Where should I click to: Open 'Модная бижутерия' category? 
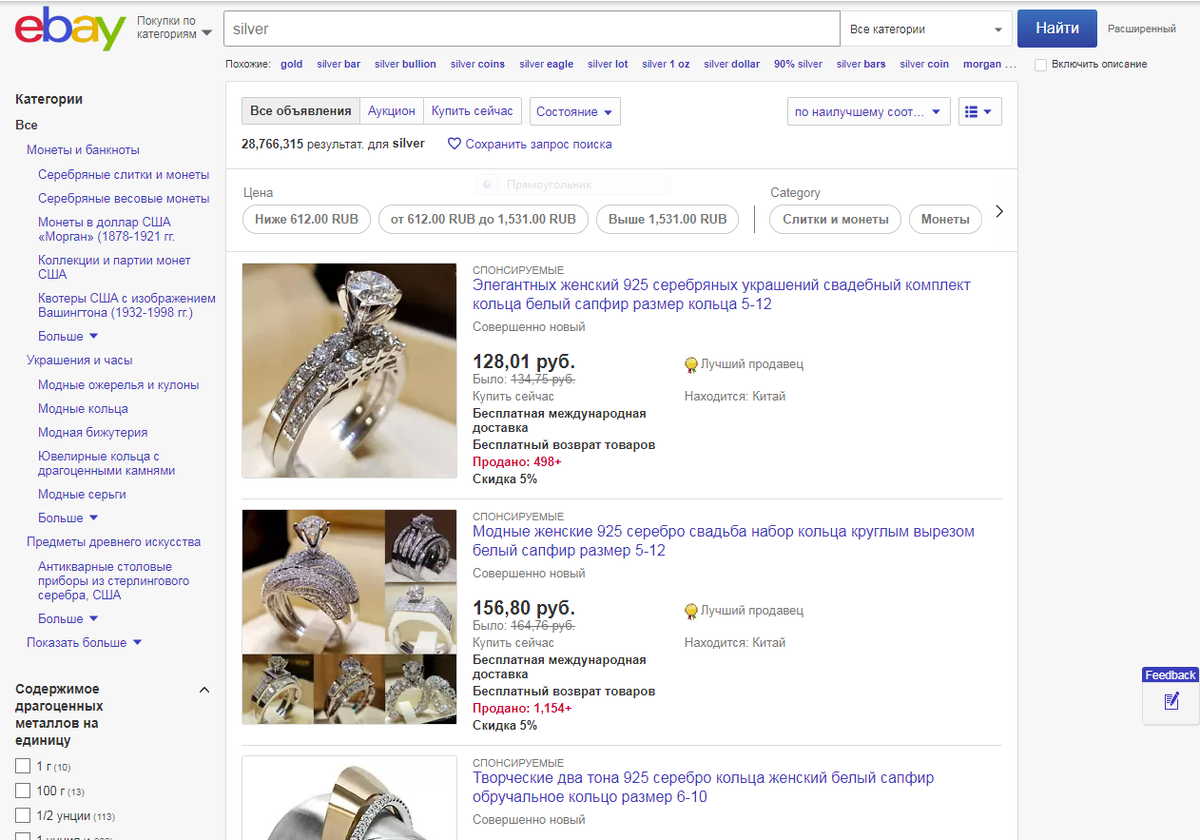(x=93, y=433)
